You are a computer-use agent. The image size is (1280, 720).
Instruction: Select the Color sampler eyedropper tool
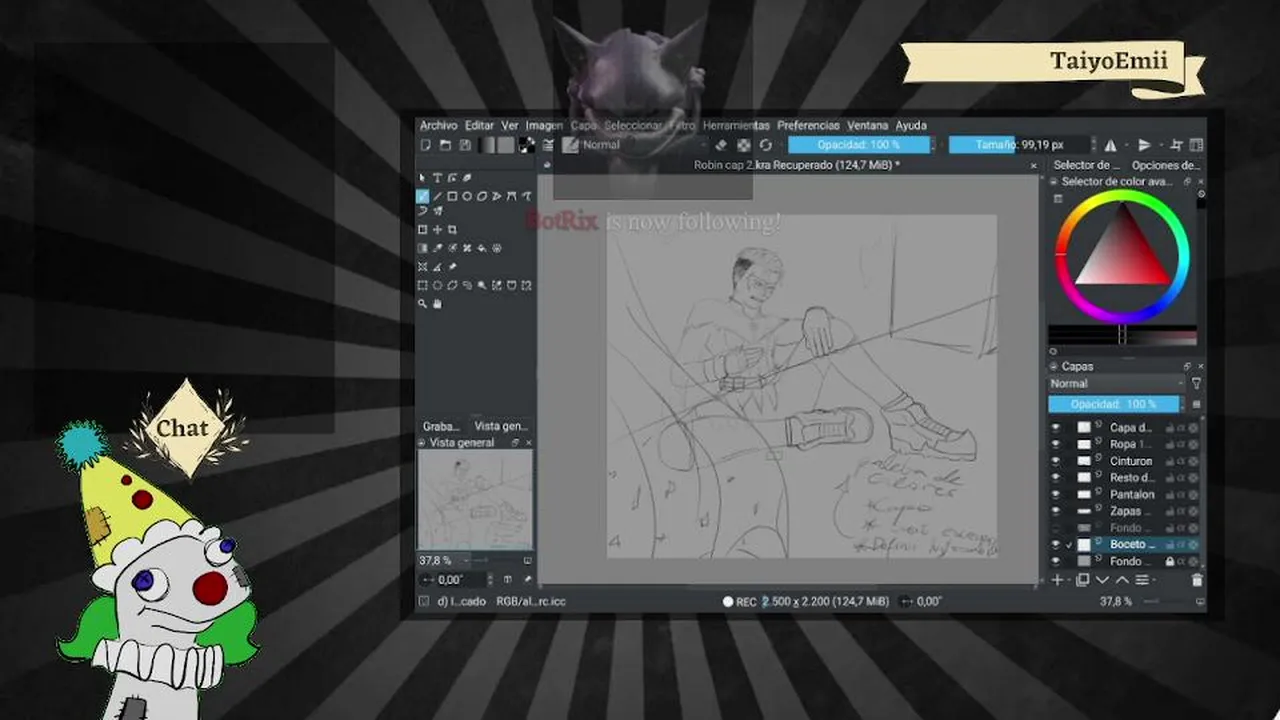(x=437, y=248)
